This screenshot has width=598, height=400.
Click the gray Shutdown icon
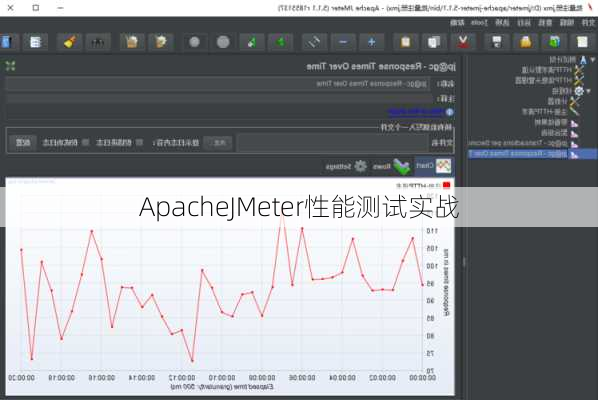pos(195,42)
